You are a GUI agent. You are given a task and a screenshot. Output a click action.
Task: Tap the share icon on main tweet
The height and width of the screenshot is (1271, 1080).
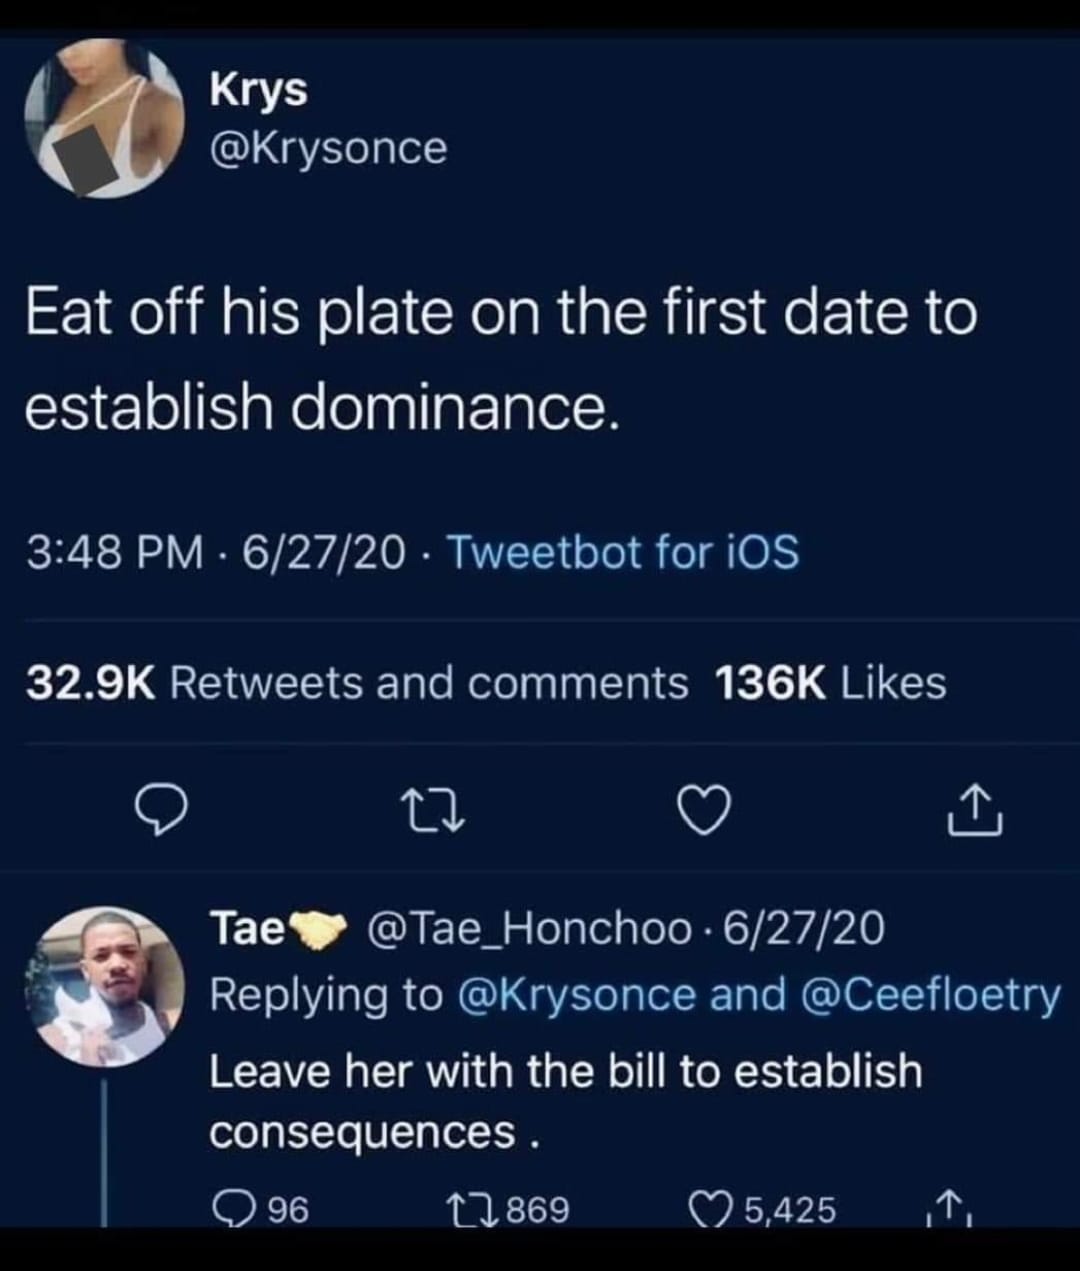pyautogui.click(x=974, y=811)
